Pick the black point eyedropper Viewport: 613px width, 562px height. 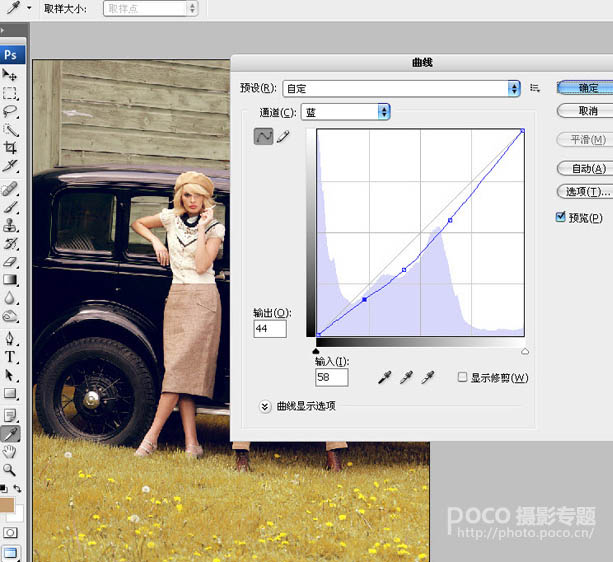click(384, 377)
